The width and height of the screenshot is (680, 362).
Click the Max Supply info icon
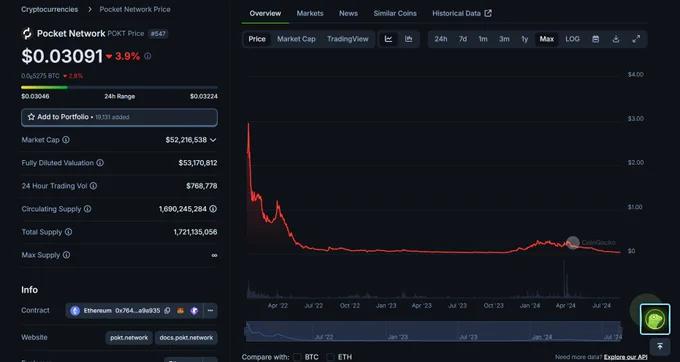pos(66,254)
